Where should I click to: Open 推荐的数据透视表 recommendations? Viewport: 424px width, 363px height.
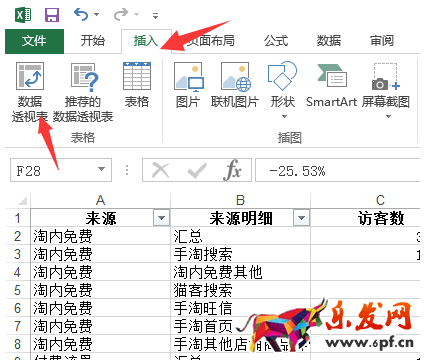pos(83,92)
